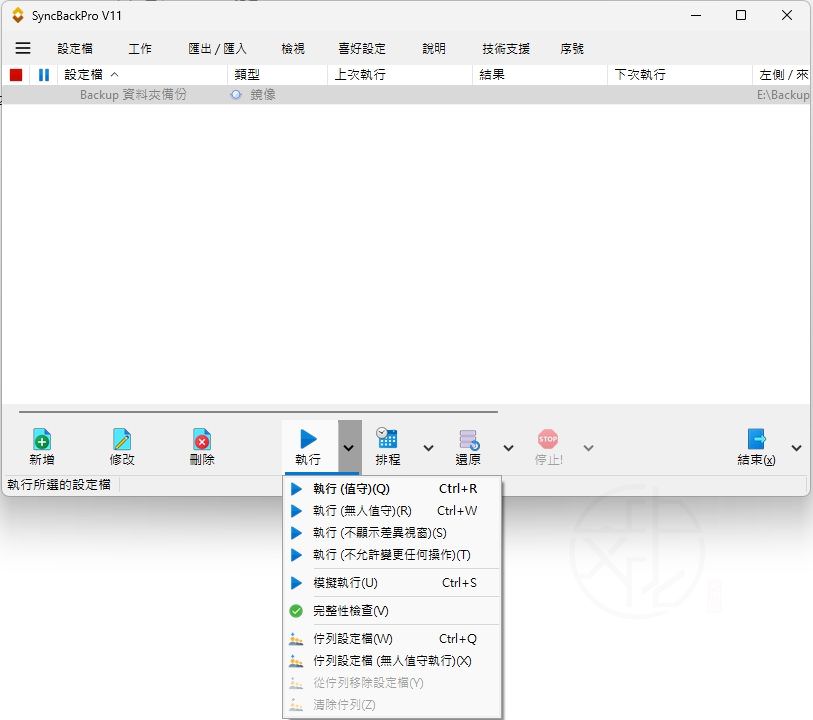The image size is (813, 720).
Task: Click the 新增 (New) profile icon
Action: click(x=41, y=439)
